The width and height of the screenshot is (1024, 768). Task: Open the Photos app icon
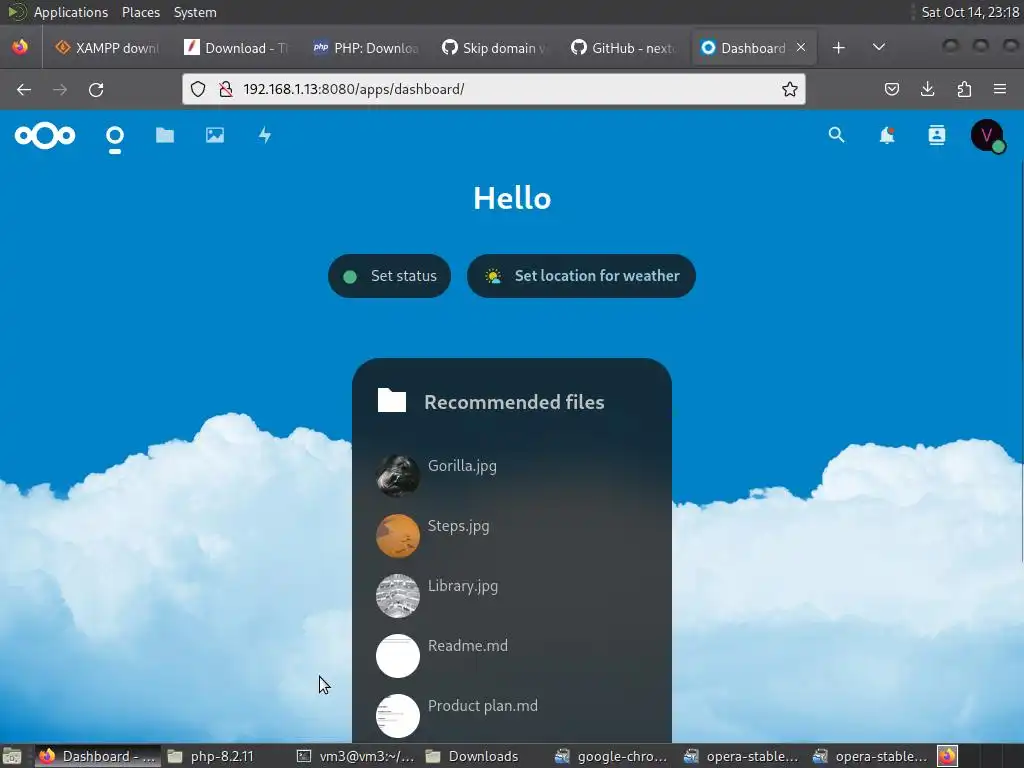click(x=215, y=135)
